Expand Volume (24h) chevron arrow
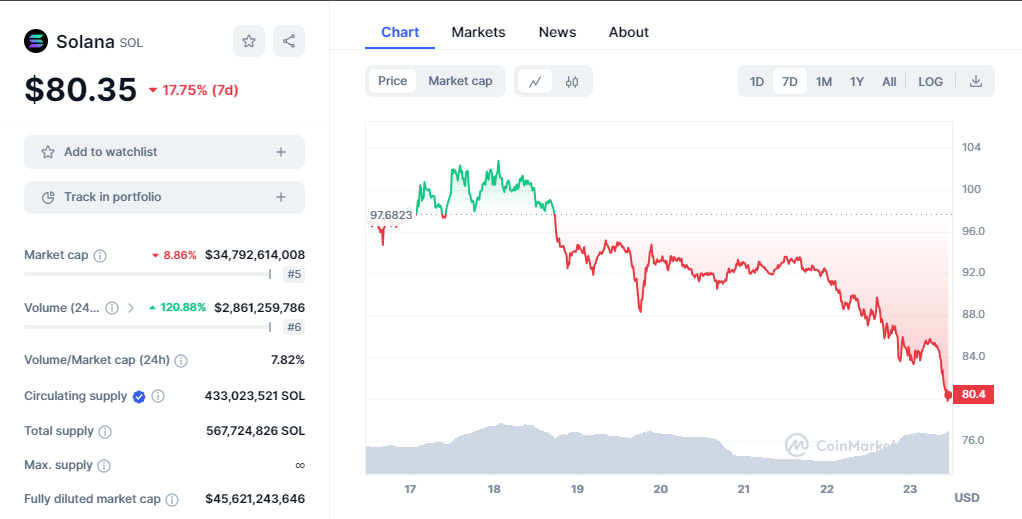 click(131, 308)
